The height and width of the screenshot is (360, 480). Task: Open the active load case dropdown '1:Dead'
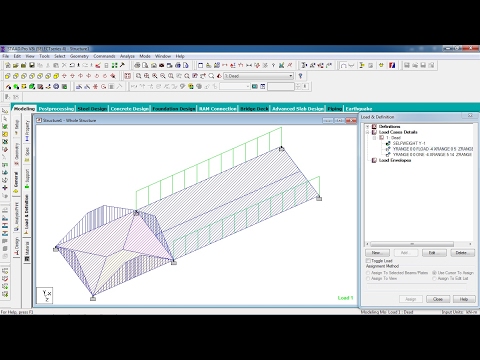258,76
